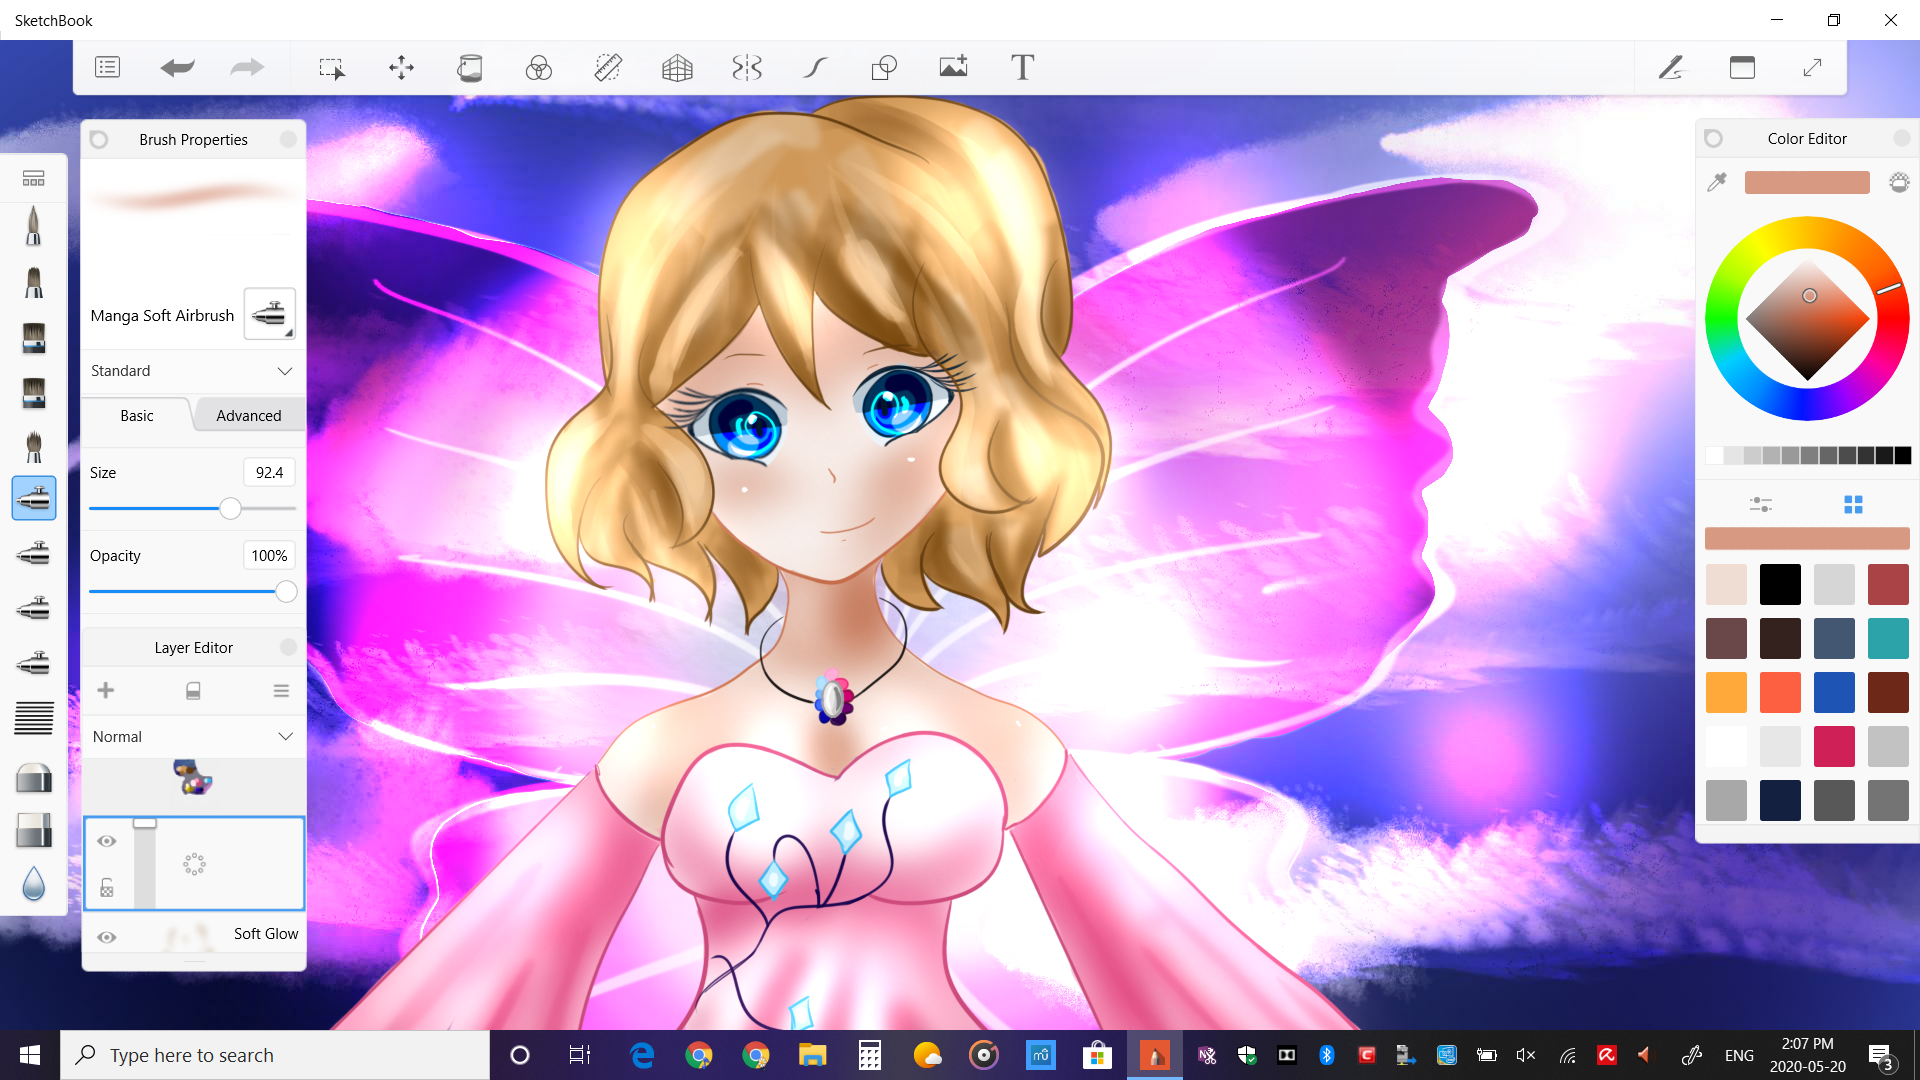Switch to the Basic tab
This screenshot has width=1920, height=1080.
137,415
